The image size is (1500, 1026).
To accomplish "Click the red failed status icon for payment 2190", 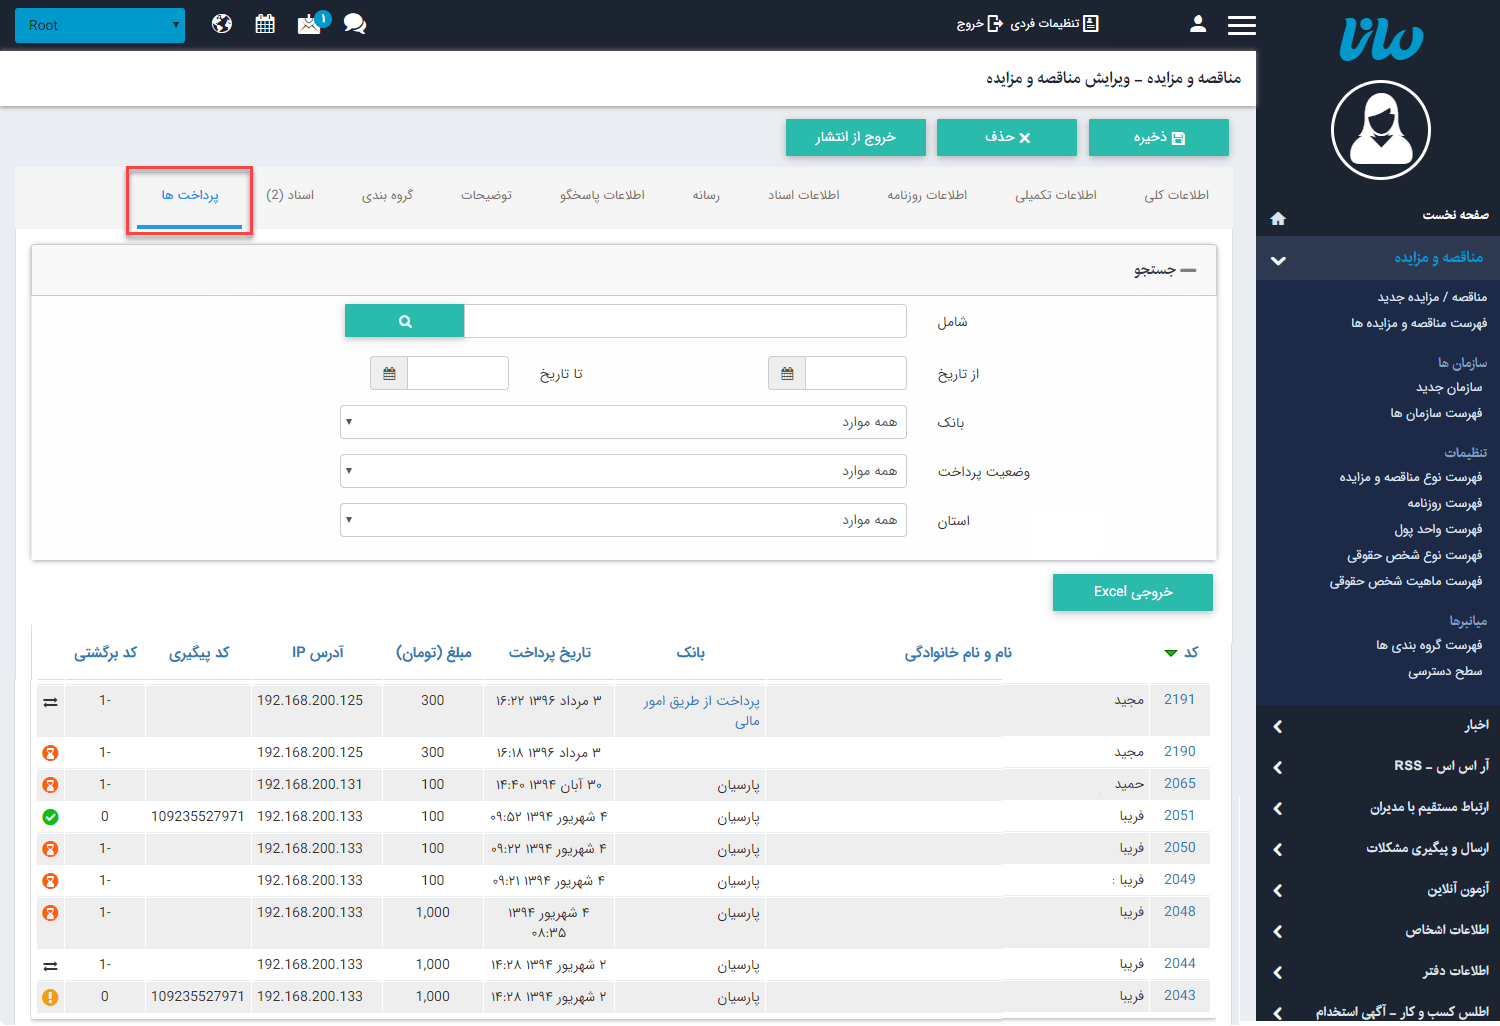I will [50, 752].
